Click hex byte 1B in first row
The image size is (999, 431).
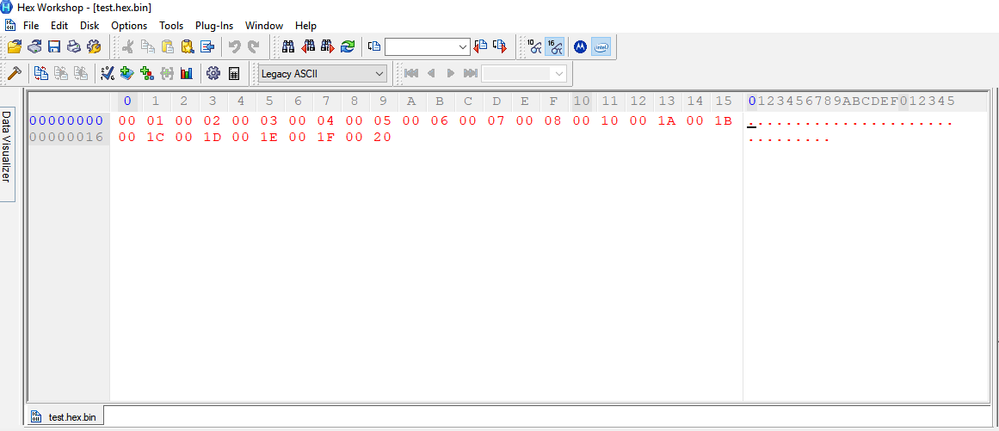pos(724,121)
